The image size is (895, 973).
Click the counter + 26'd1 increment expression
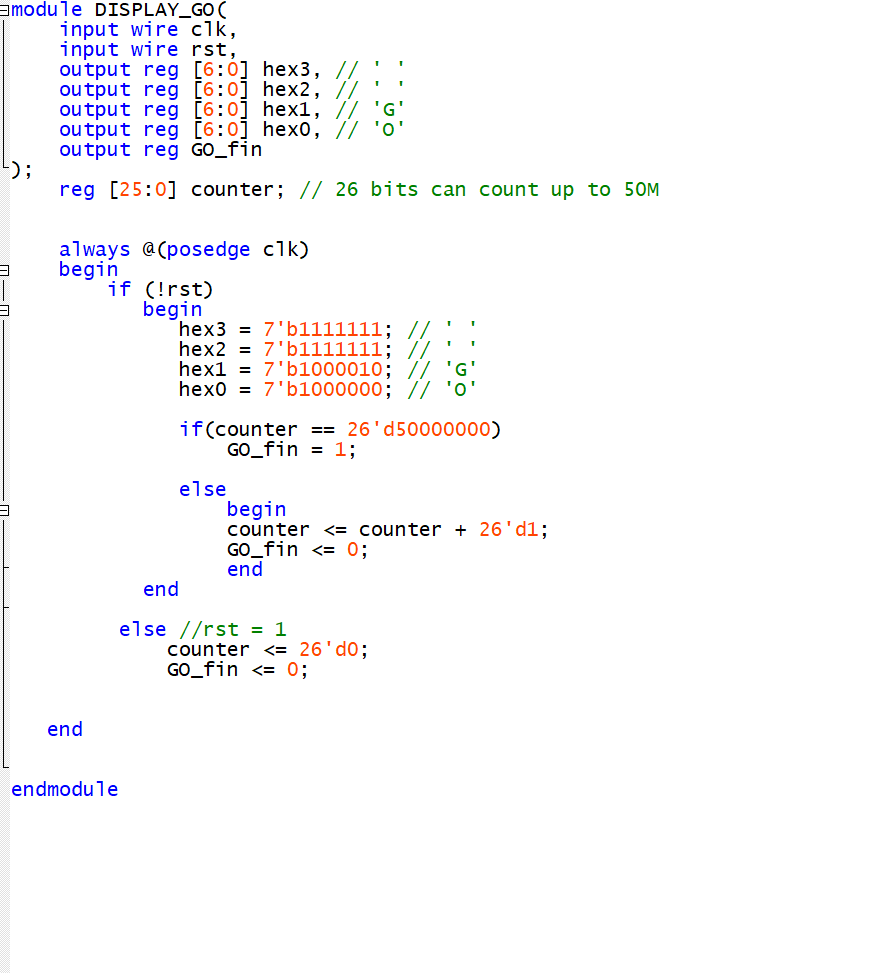pyautogui.click(x=447, y=530)
